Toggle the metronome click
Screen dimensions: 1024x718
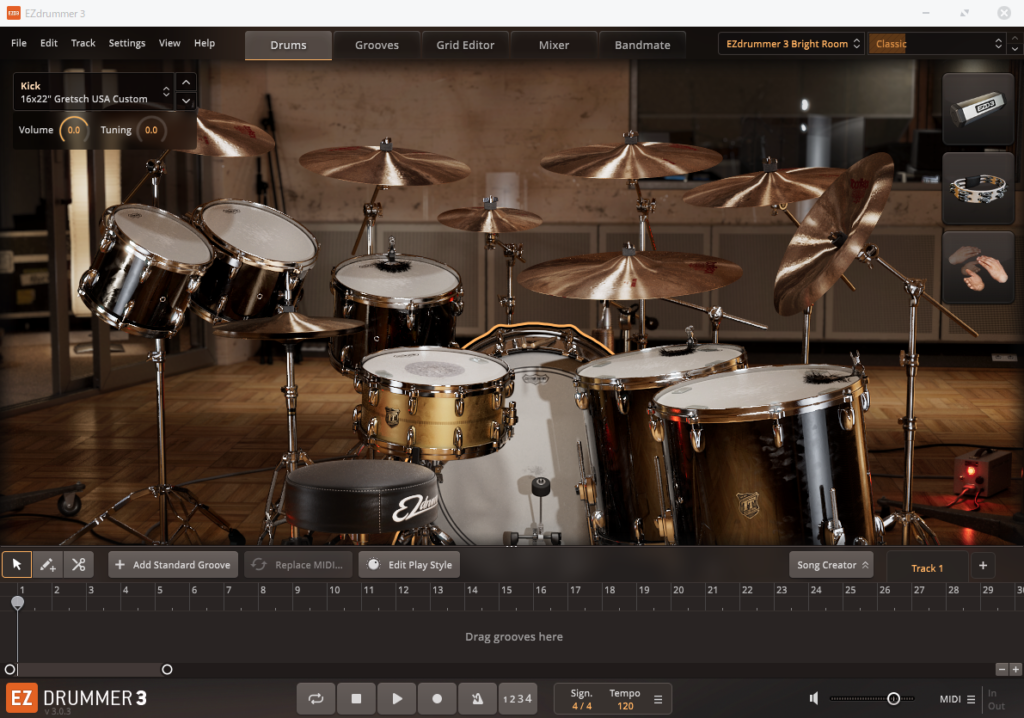(477, 699)
